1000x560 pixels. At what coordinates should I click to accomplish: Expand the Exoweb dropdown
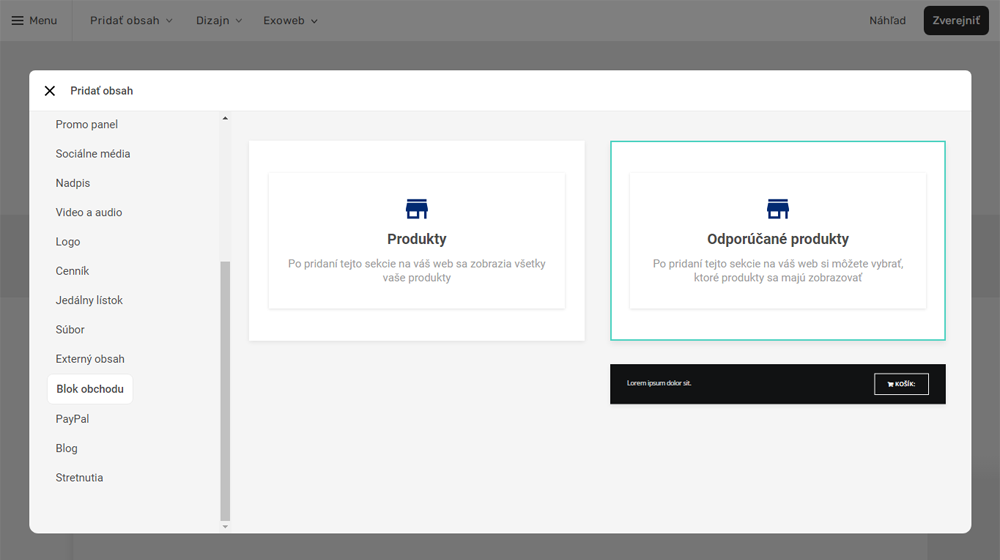tap(290, 20)
